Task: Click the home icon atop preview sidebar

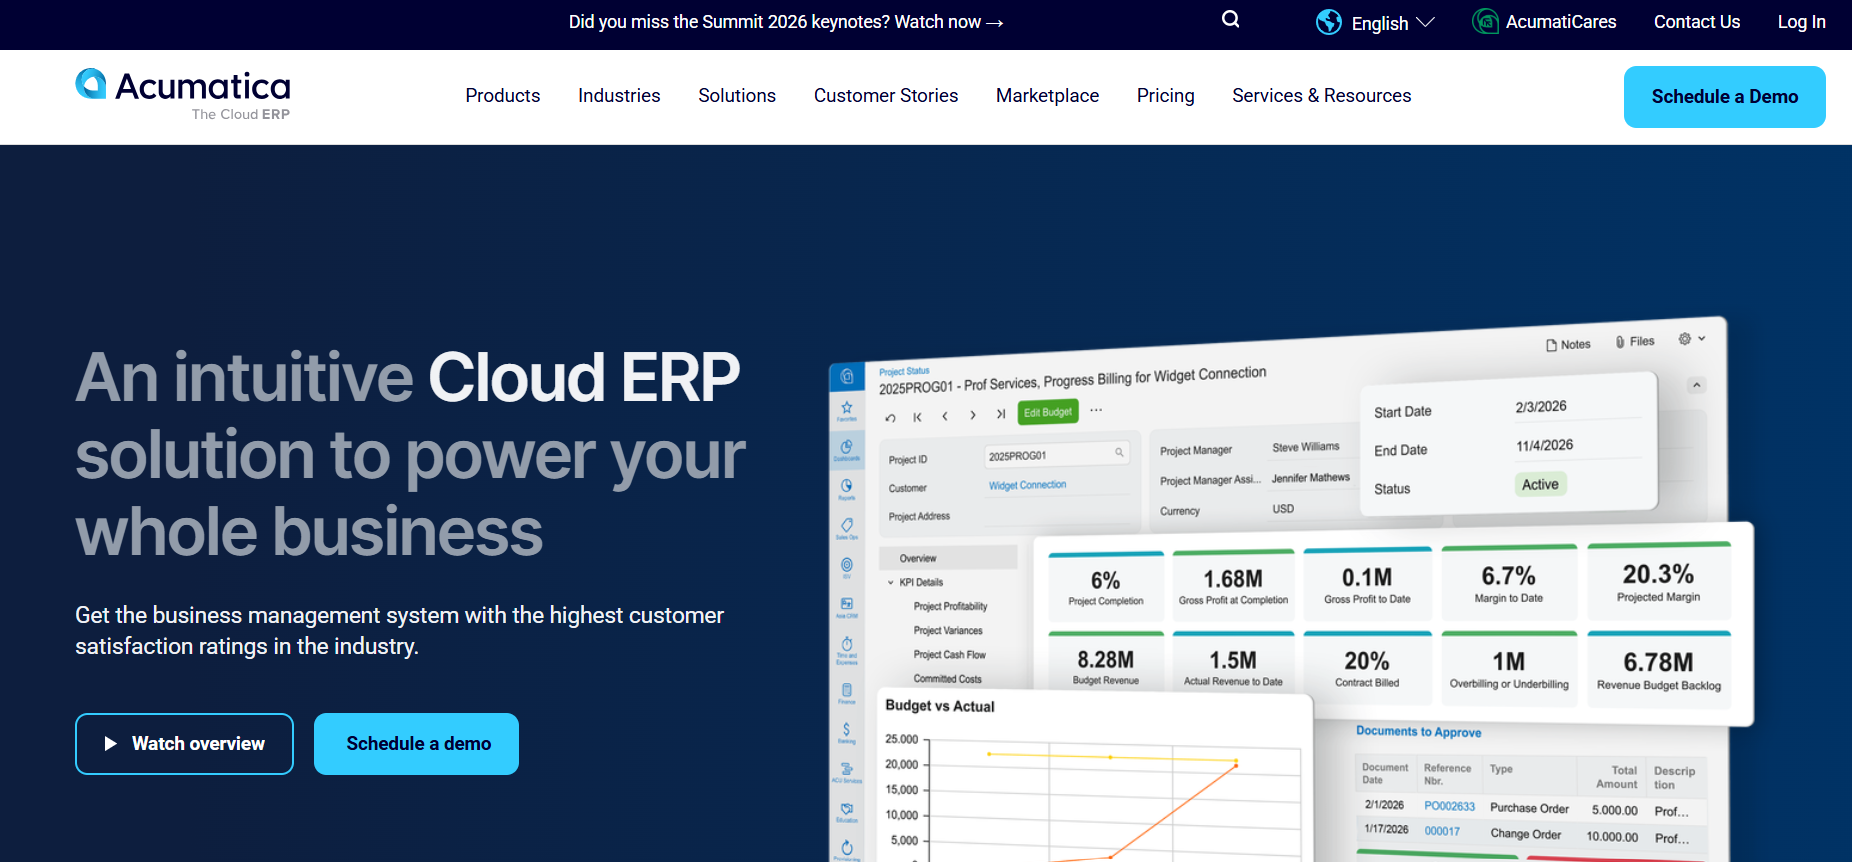Action: point(847,376)
